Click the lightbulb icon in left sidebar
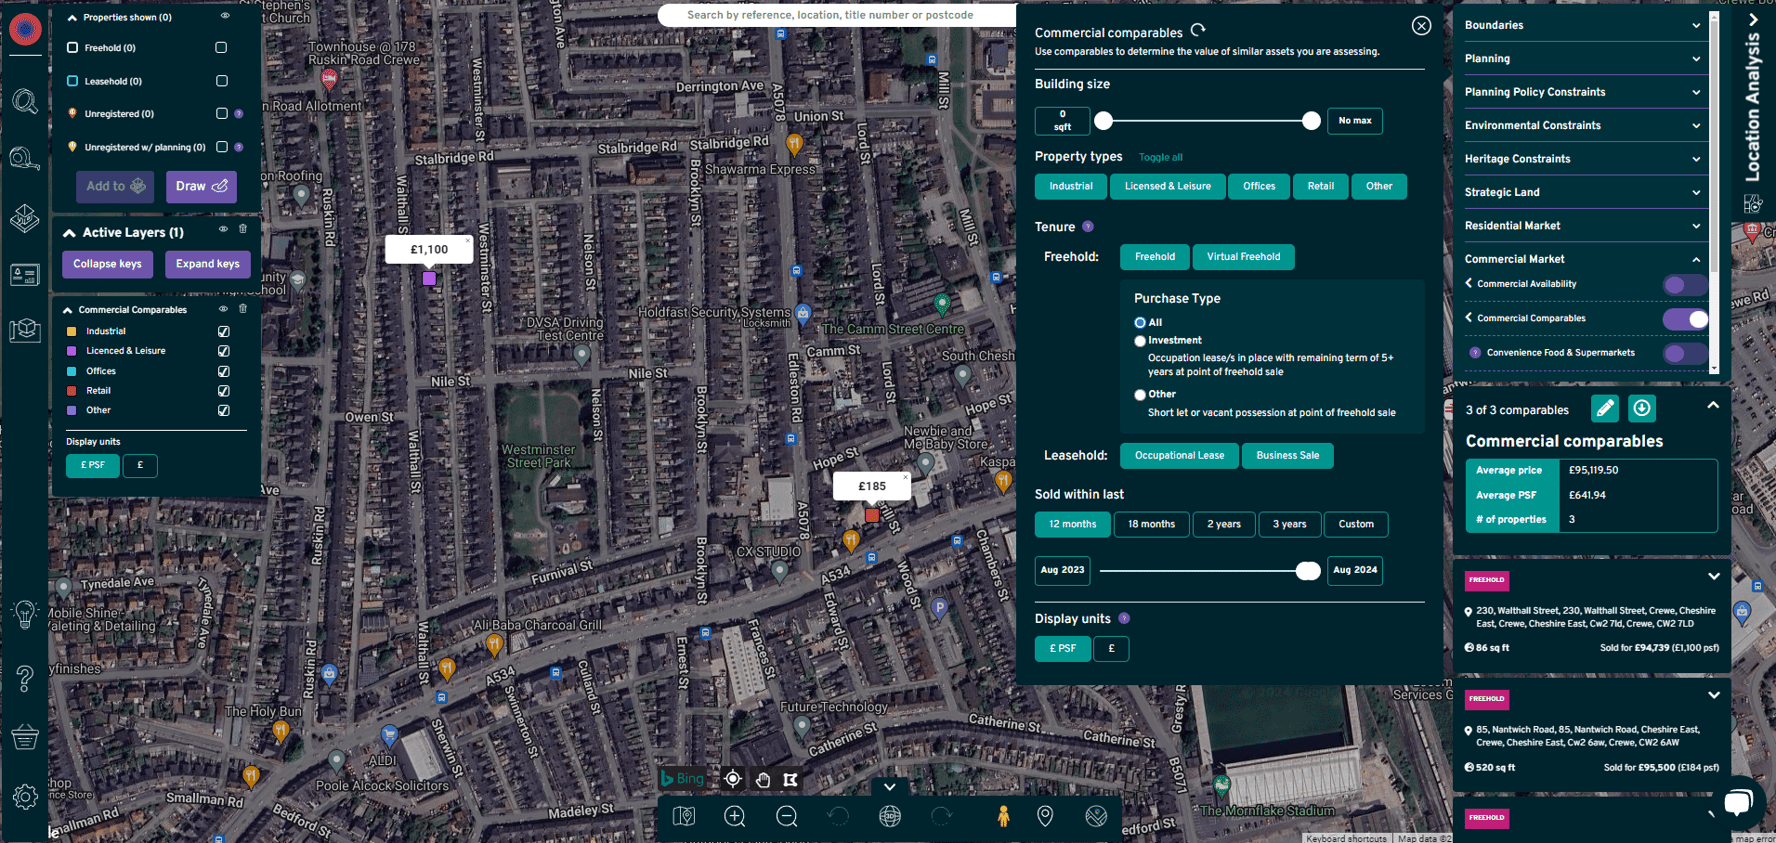This screenshot has width=1776, height=843. pos(25,614)
